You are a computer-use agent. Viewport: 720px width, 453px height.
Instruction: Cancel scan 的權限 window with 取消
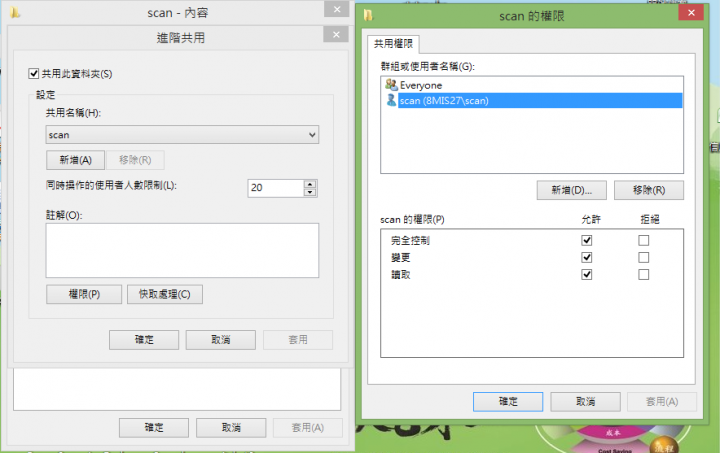(x=585, y=402)
